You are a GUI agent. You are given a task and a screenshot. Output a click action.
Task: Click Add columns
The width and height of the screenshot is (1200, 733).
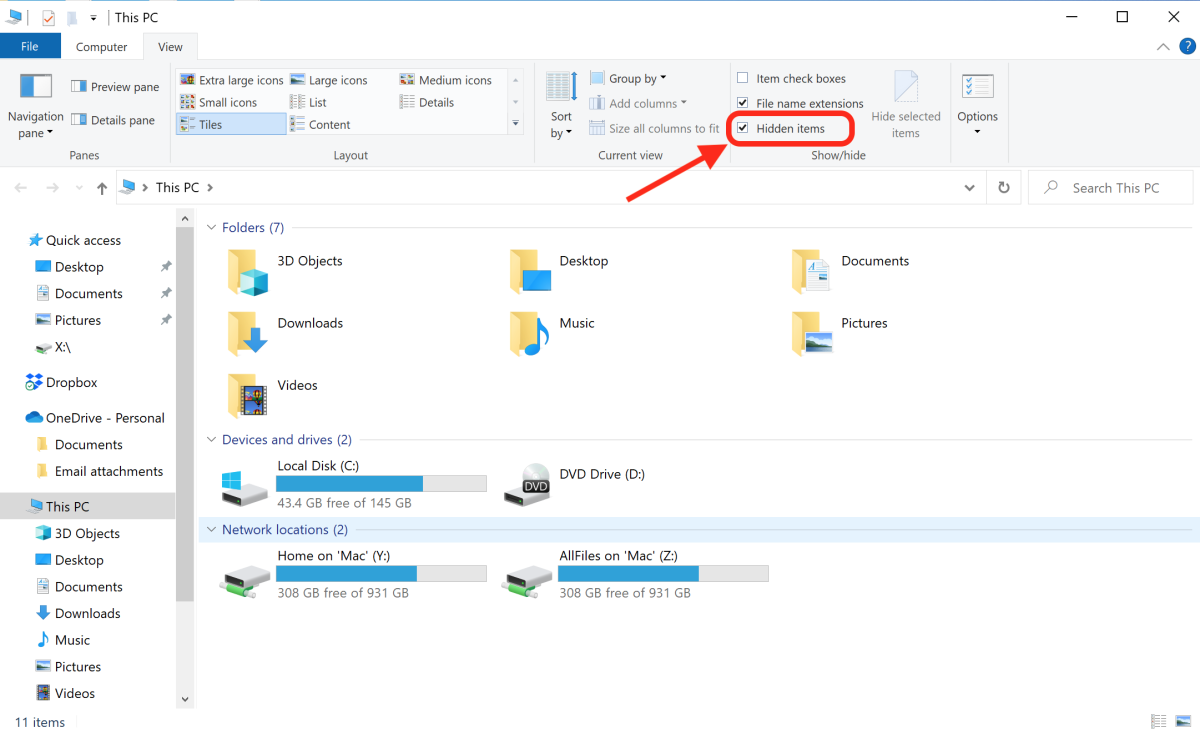coord(640,102)
